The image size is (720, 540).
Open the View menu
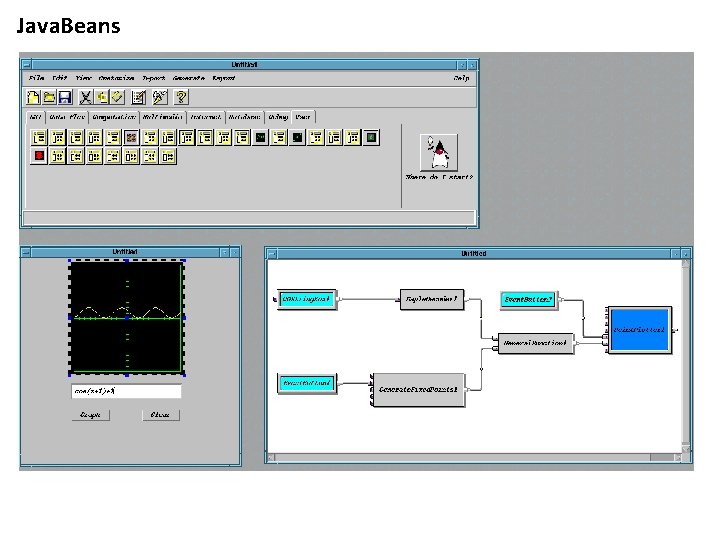coord(84,78)
